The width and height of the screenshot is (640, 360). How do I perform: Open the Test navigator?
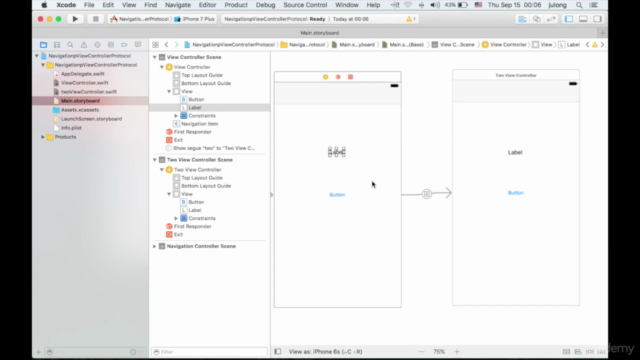pyautogui.click(x=97, y=44)
